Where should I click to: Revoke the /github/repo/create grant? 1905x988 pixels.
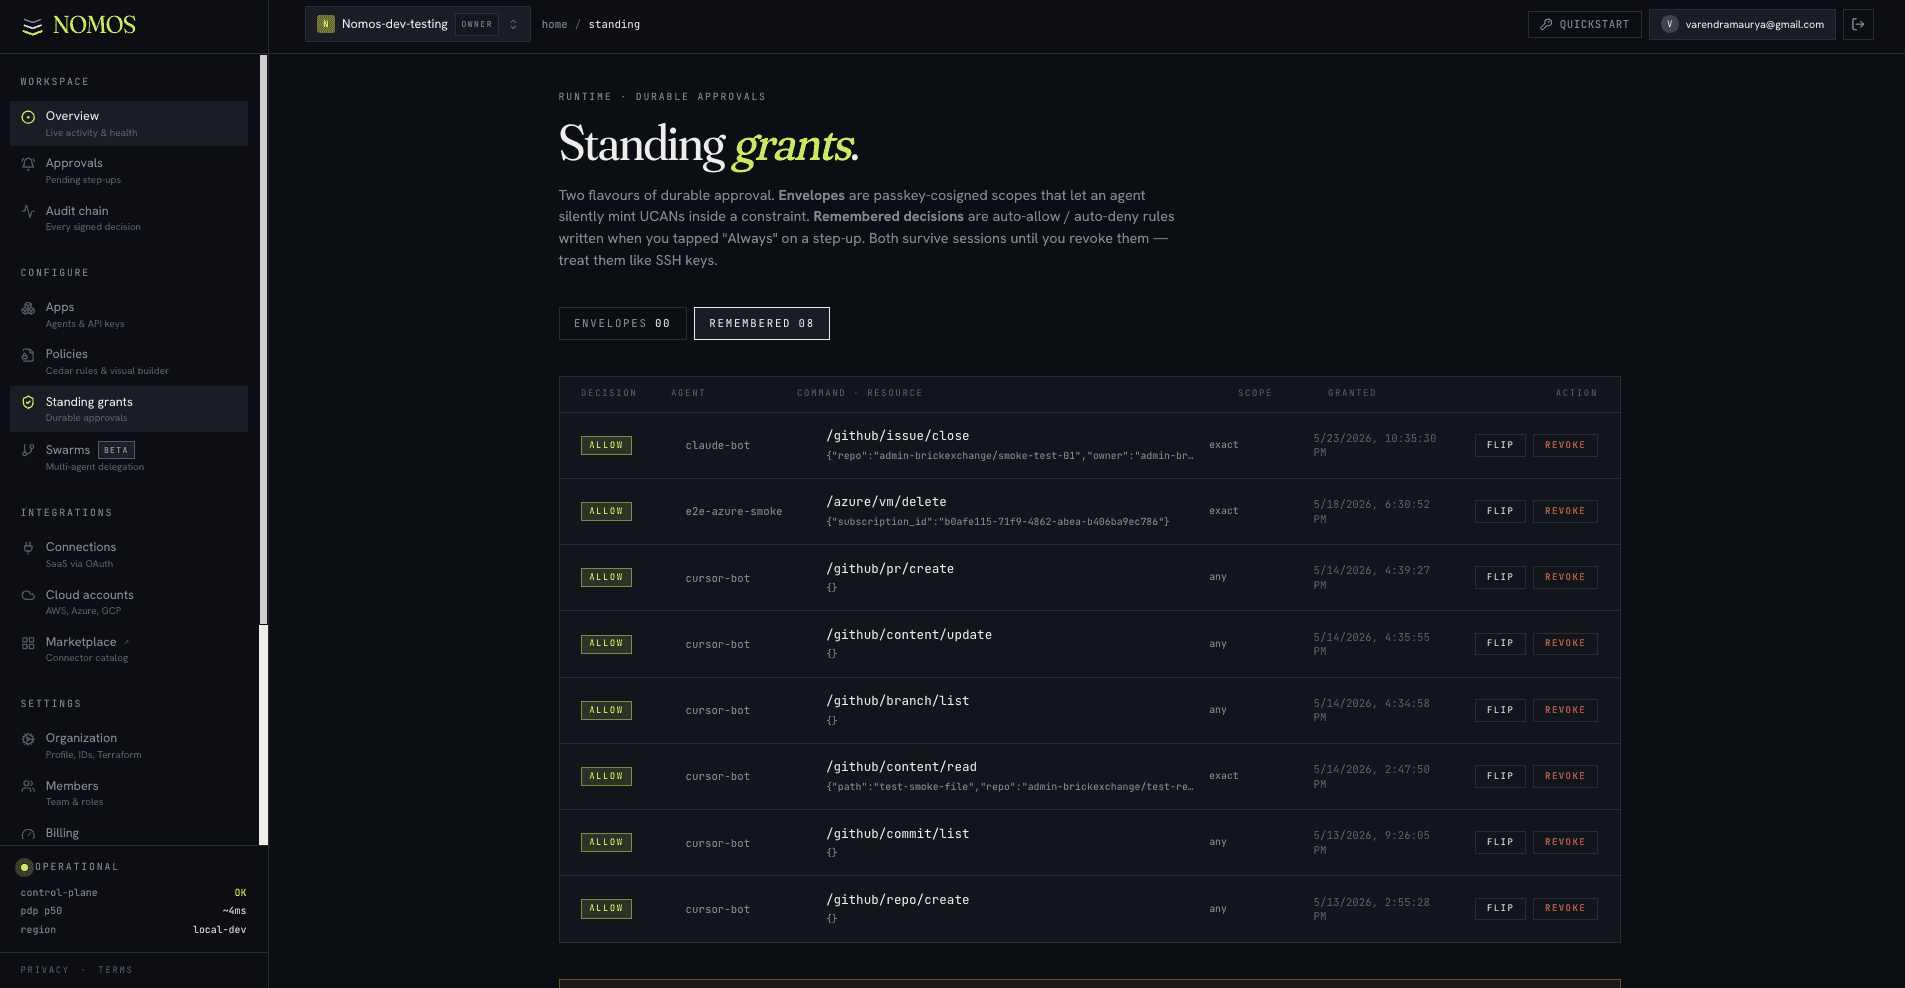1565,908
